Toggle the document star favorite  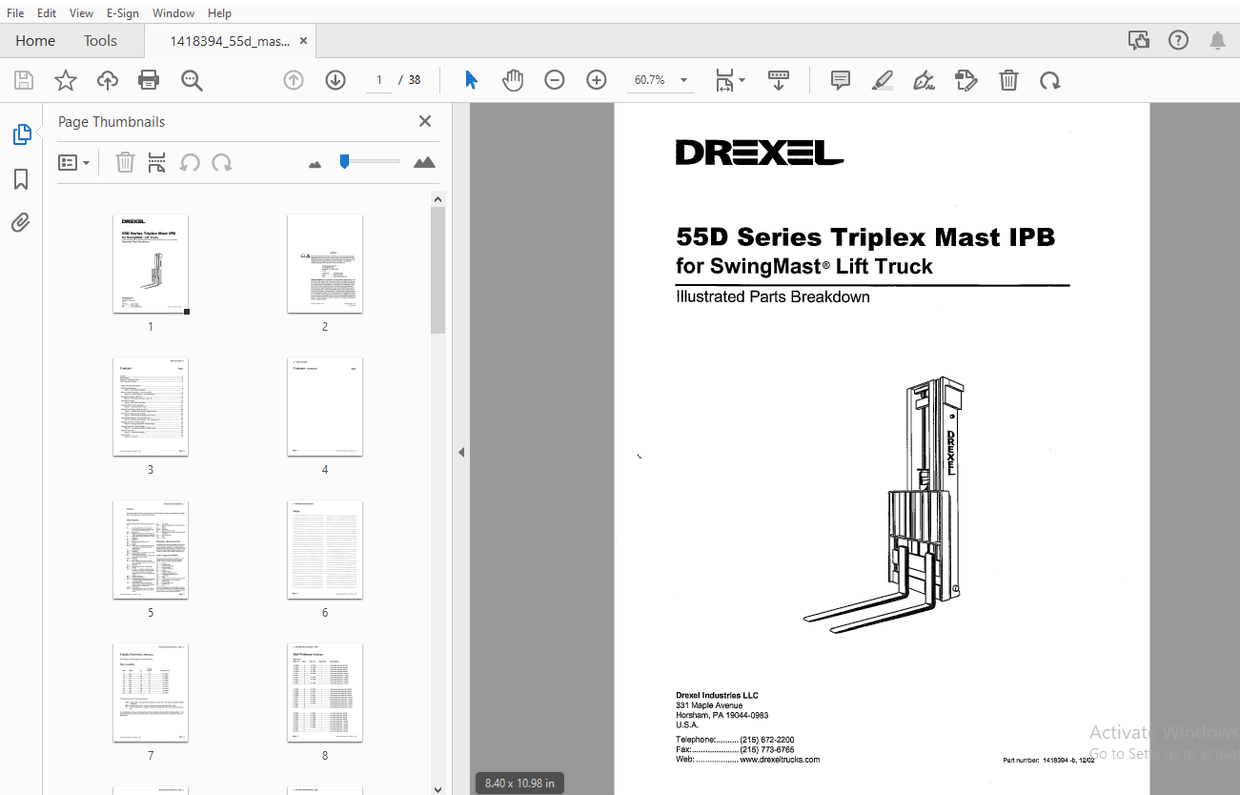65,80
